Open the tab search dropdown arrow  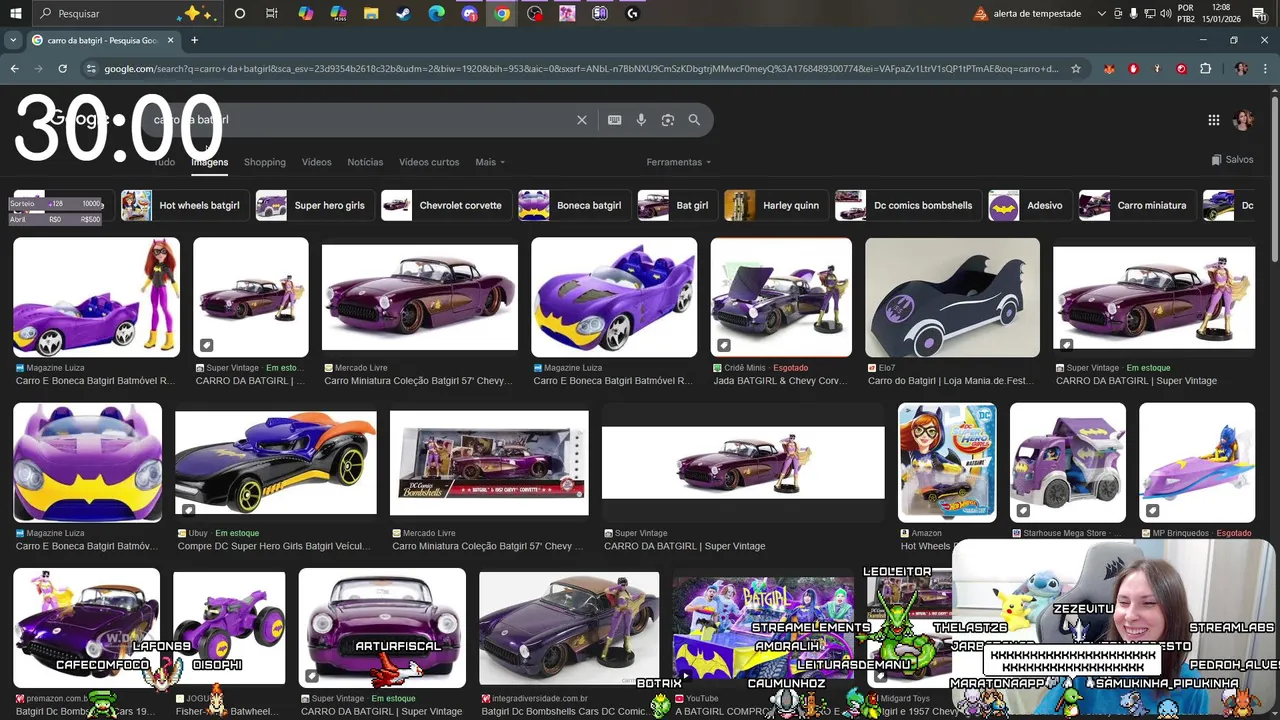coord(12,40)
